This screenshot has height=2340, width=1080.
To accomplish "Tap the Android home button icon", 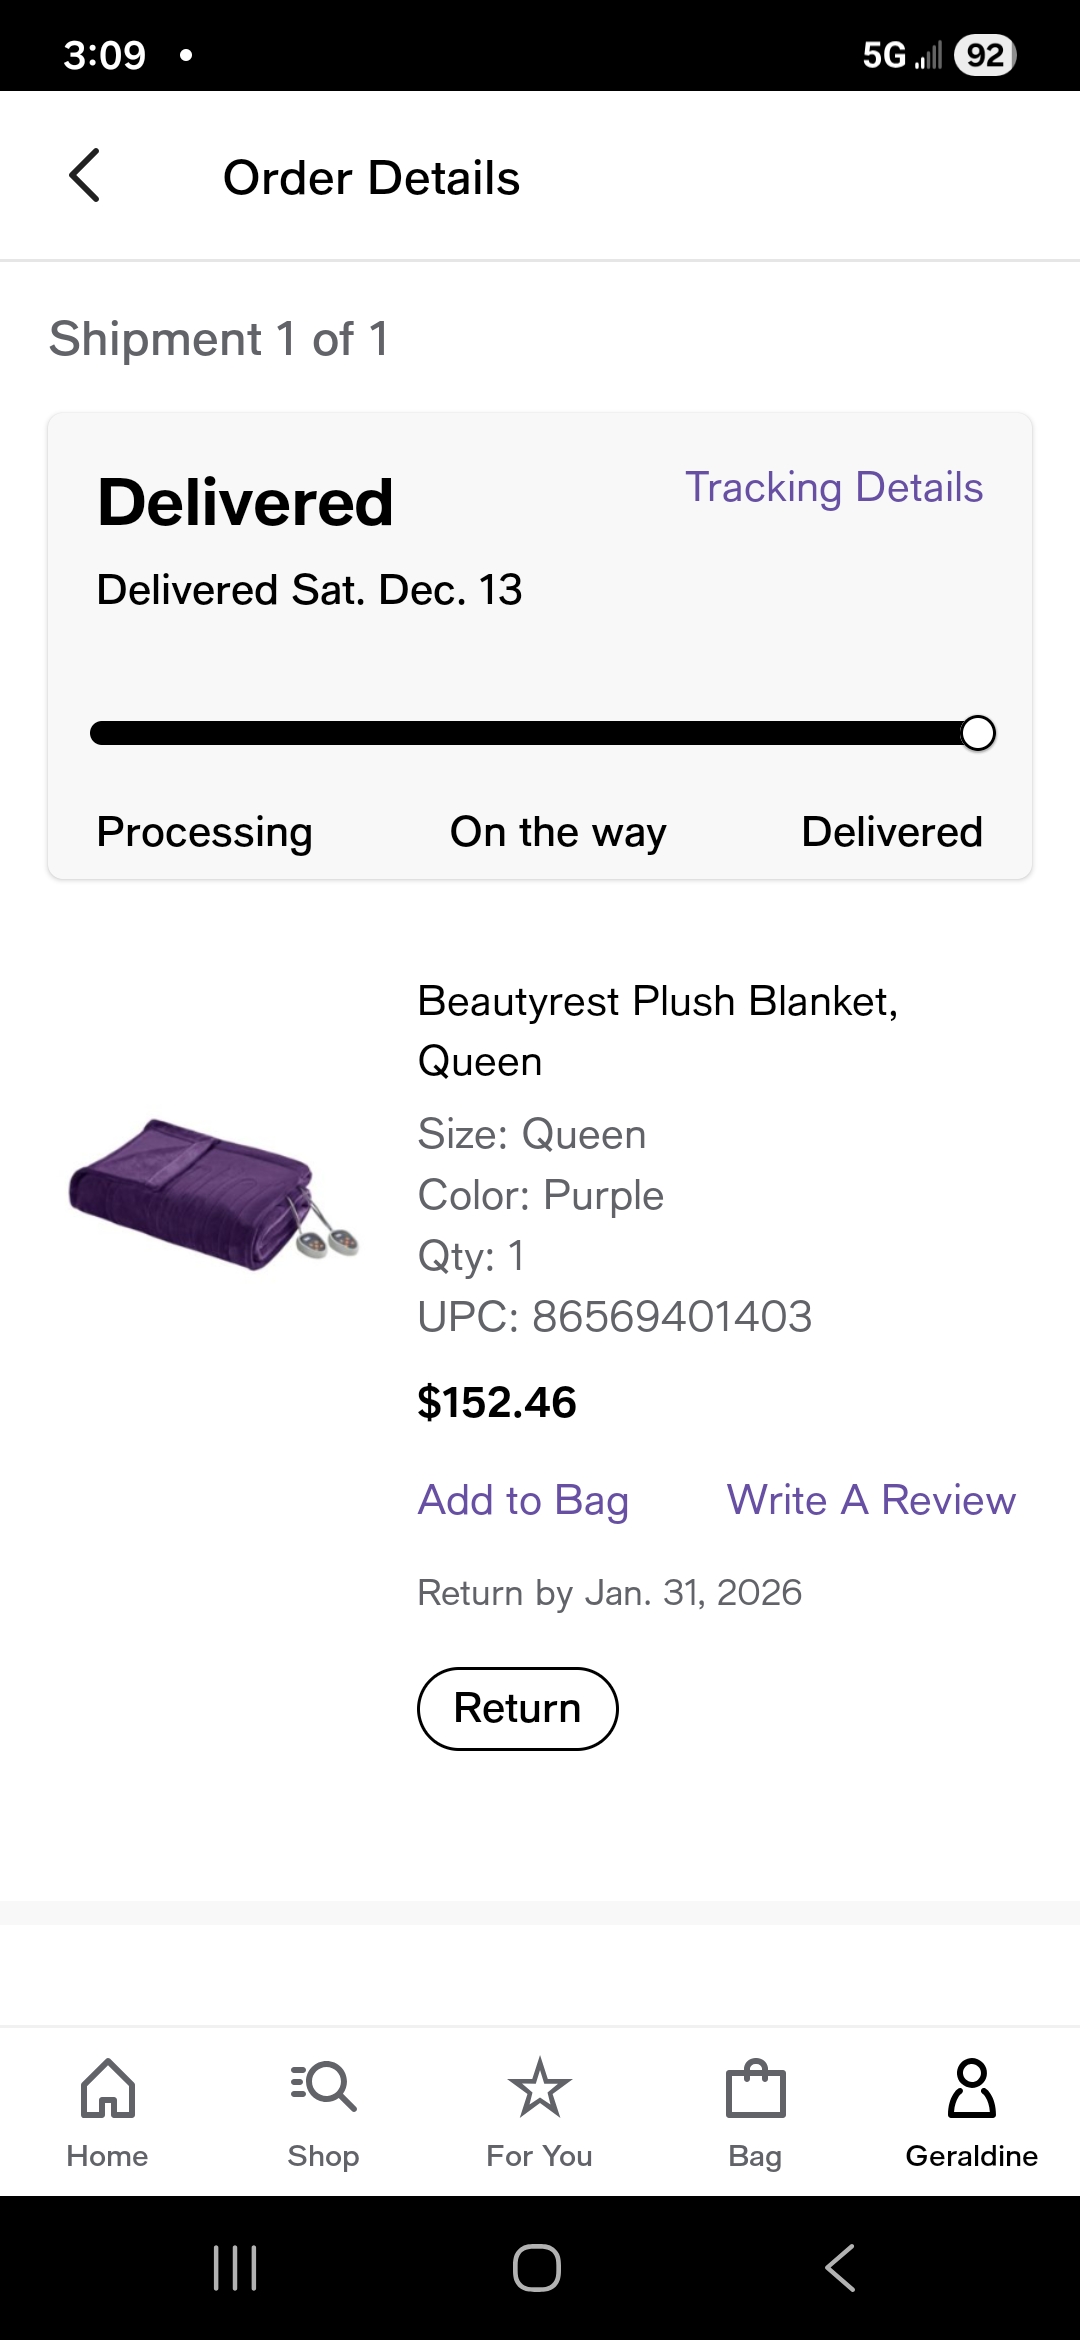I will point(537,2267).
